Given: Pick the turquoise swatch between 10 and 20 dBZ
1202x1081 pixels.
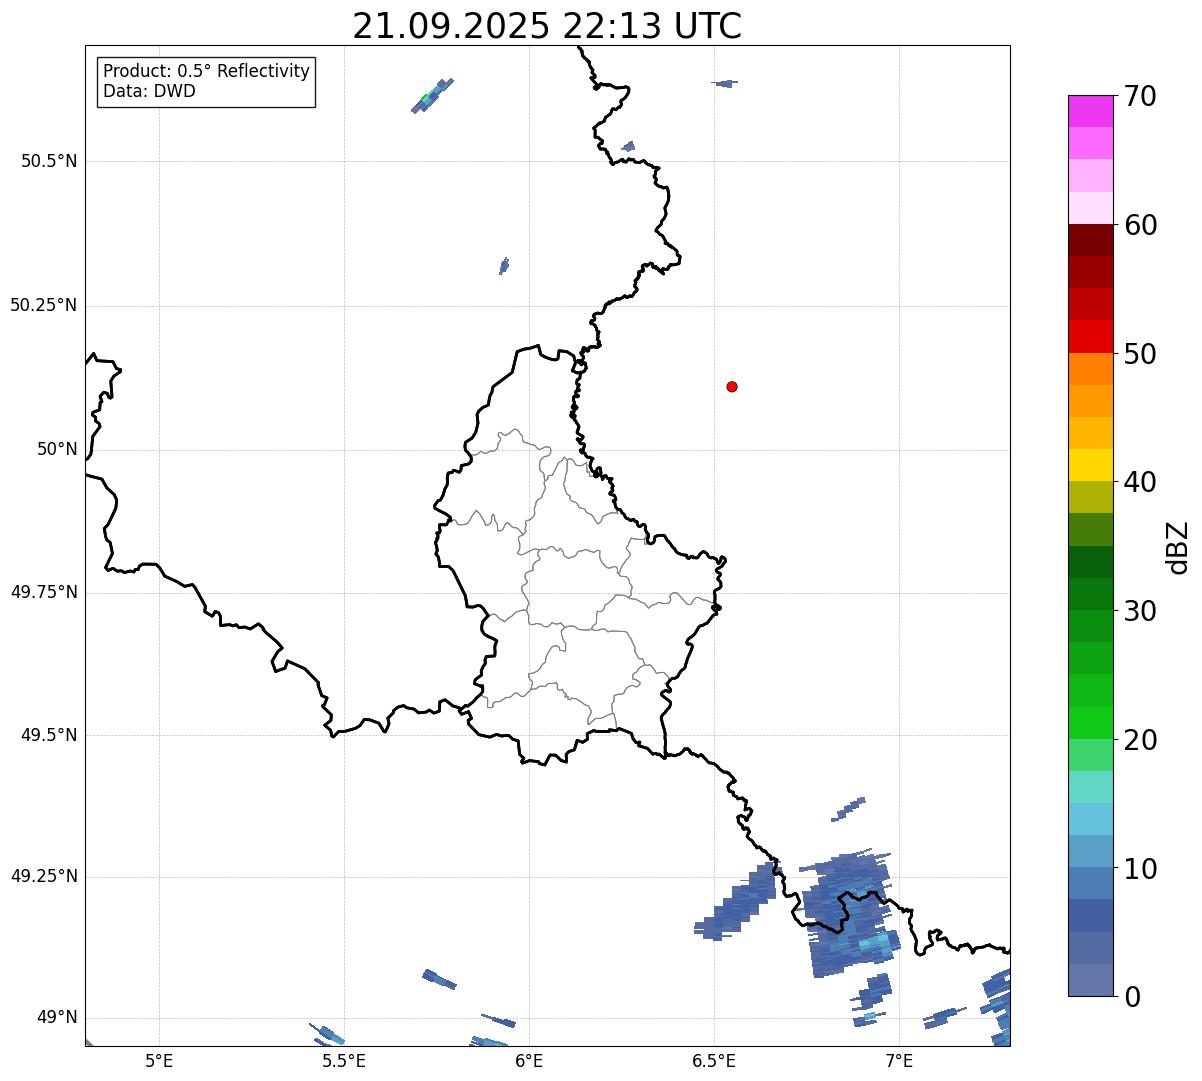Looking at the screenshot, I should click(1090, 787).
